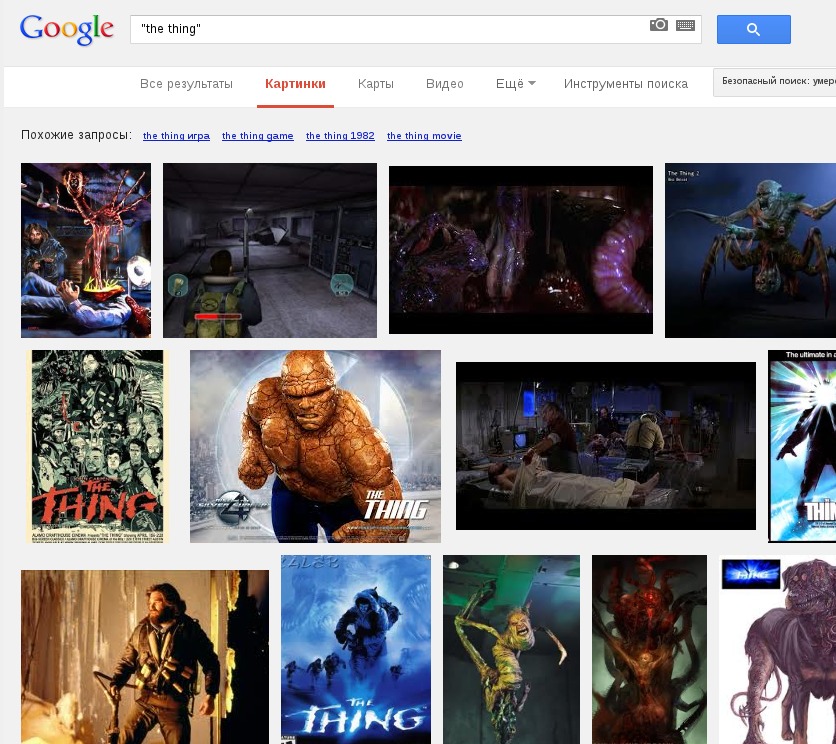The image size is (836, 744).
Task: Open the autopsy table film scene thumbnail
Action: [606, 446]
